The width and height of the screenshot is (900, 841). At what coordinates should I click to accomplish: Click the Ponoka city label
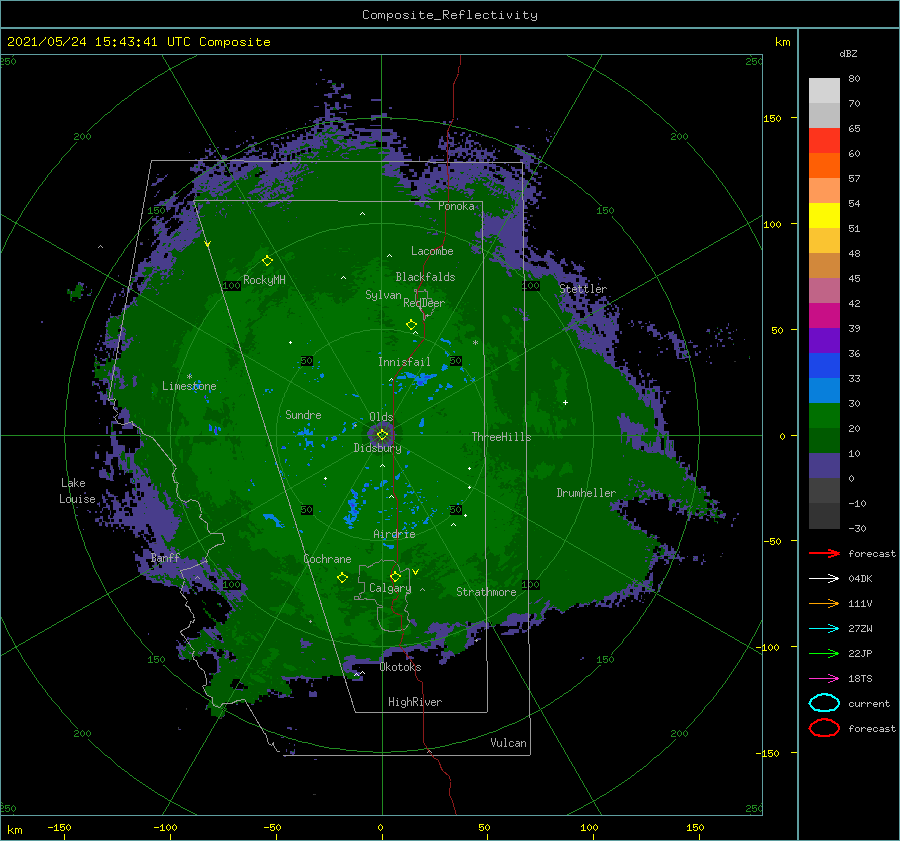[456, 206]
